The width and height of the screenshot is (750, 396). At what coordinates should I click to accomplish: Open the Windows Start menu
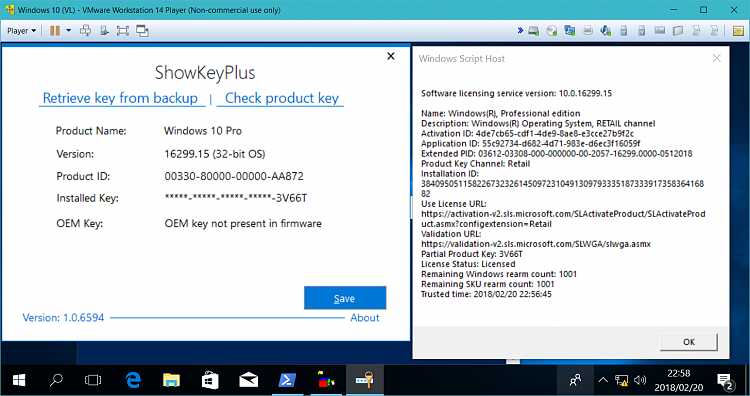19,380
